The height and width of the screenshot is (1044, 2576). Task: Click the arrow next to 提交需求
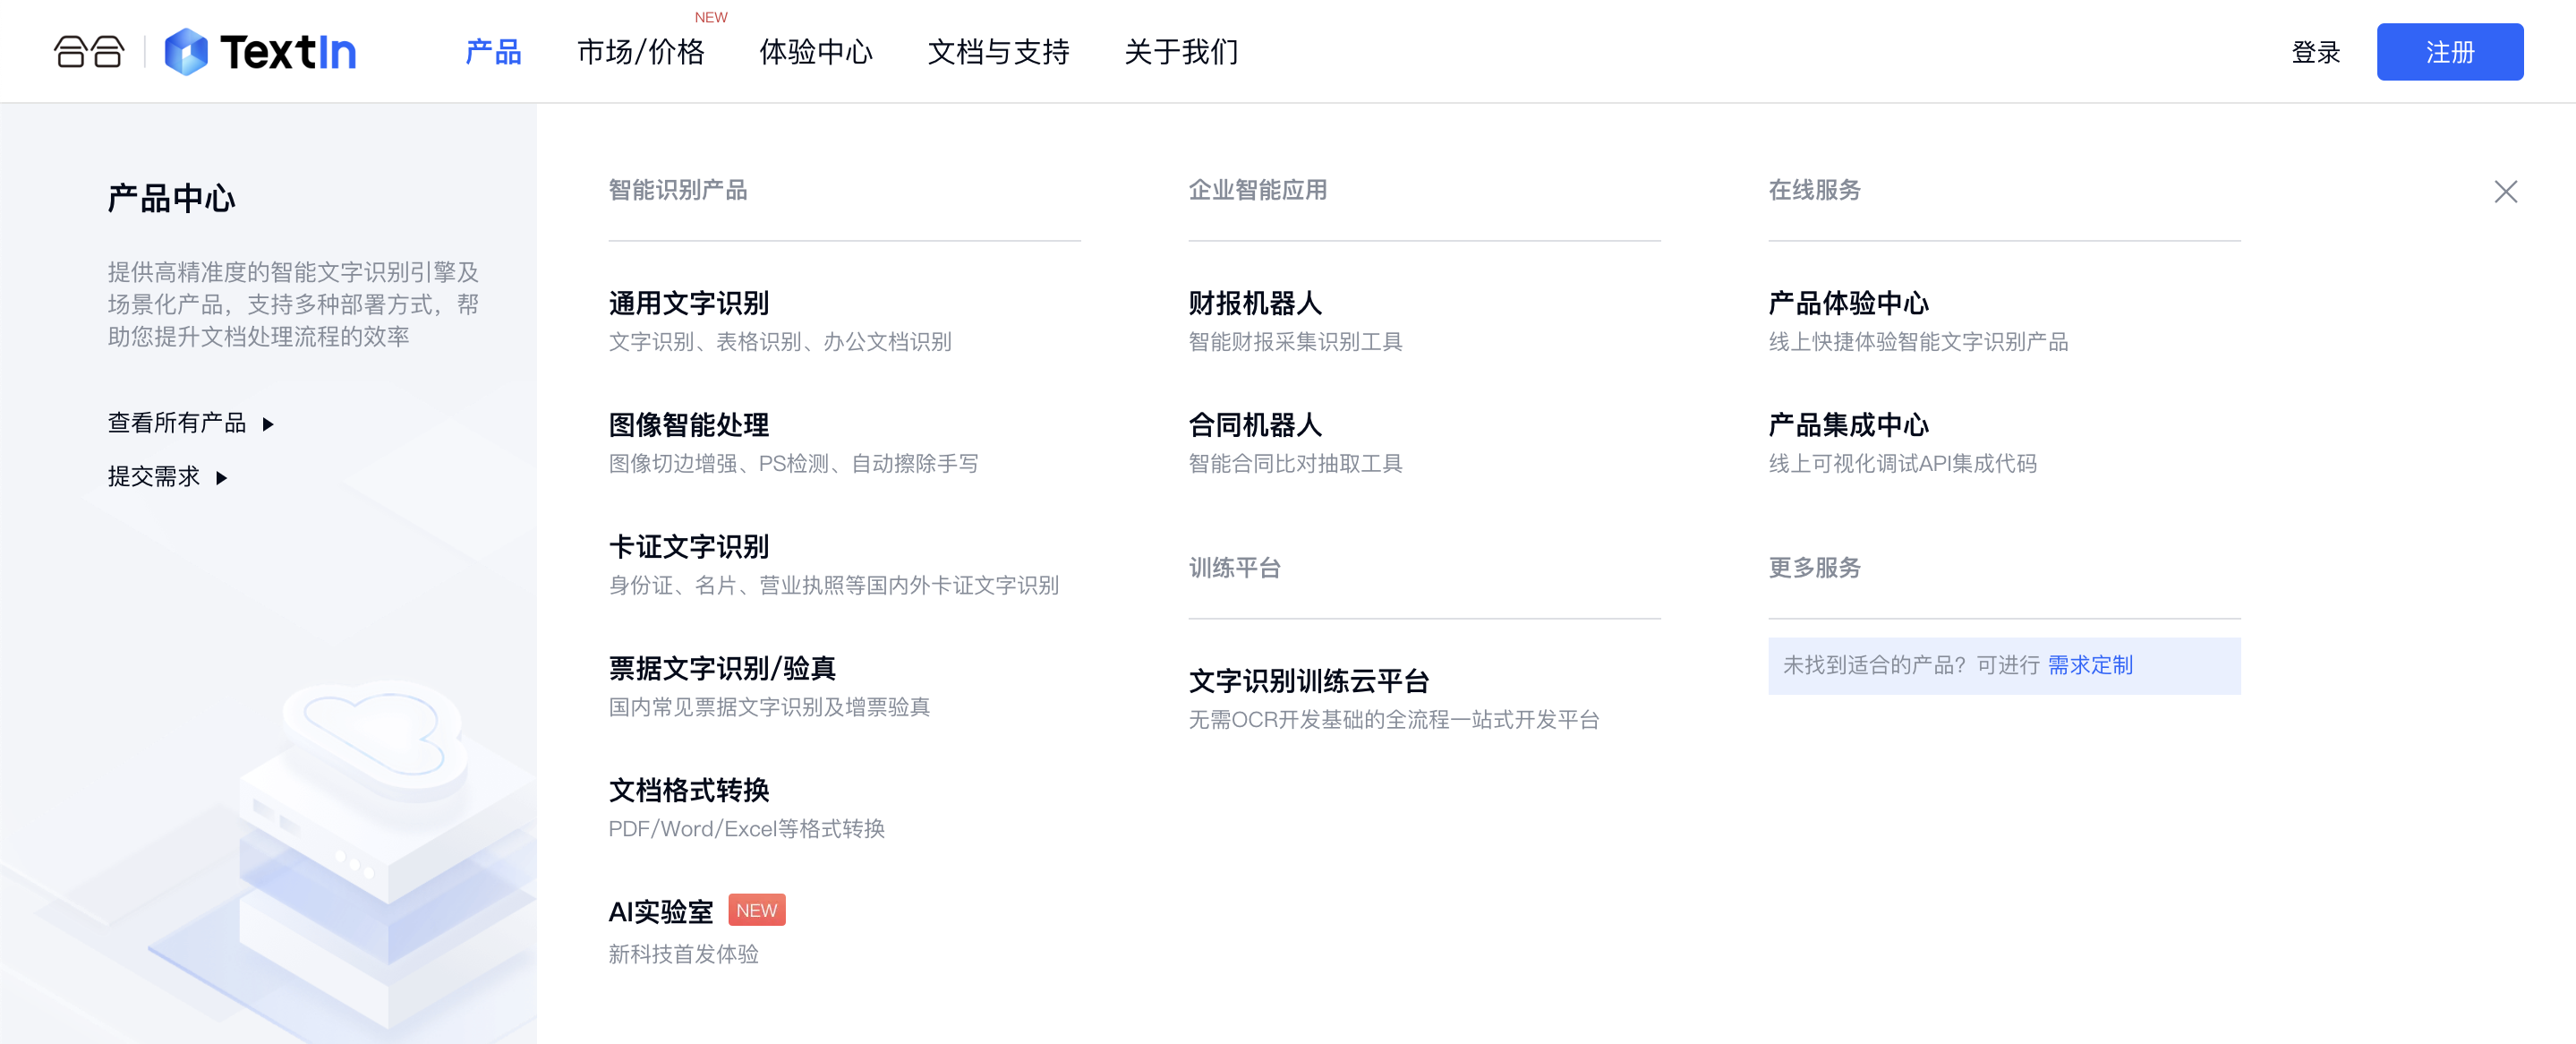[222, 478]
